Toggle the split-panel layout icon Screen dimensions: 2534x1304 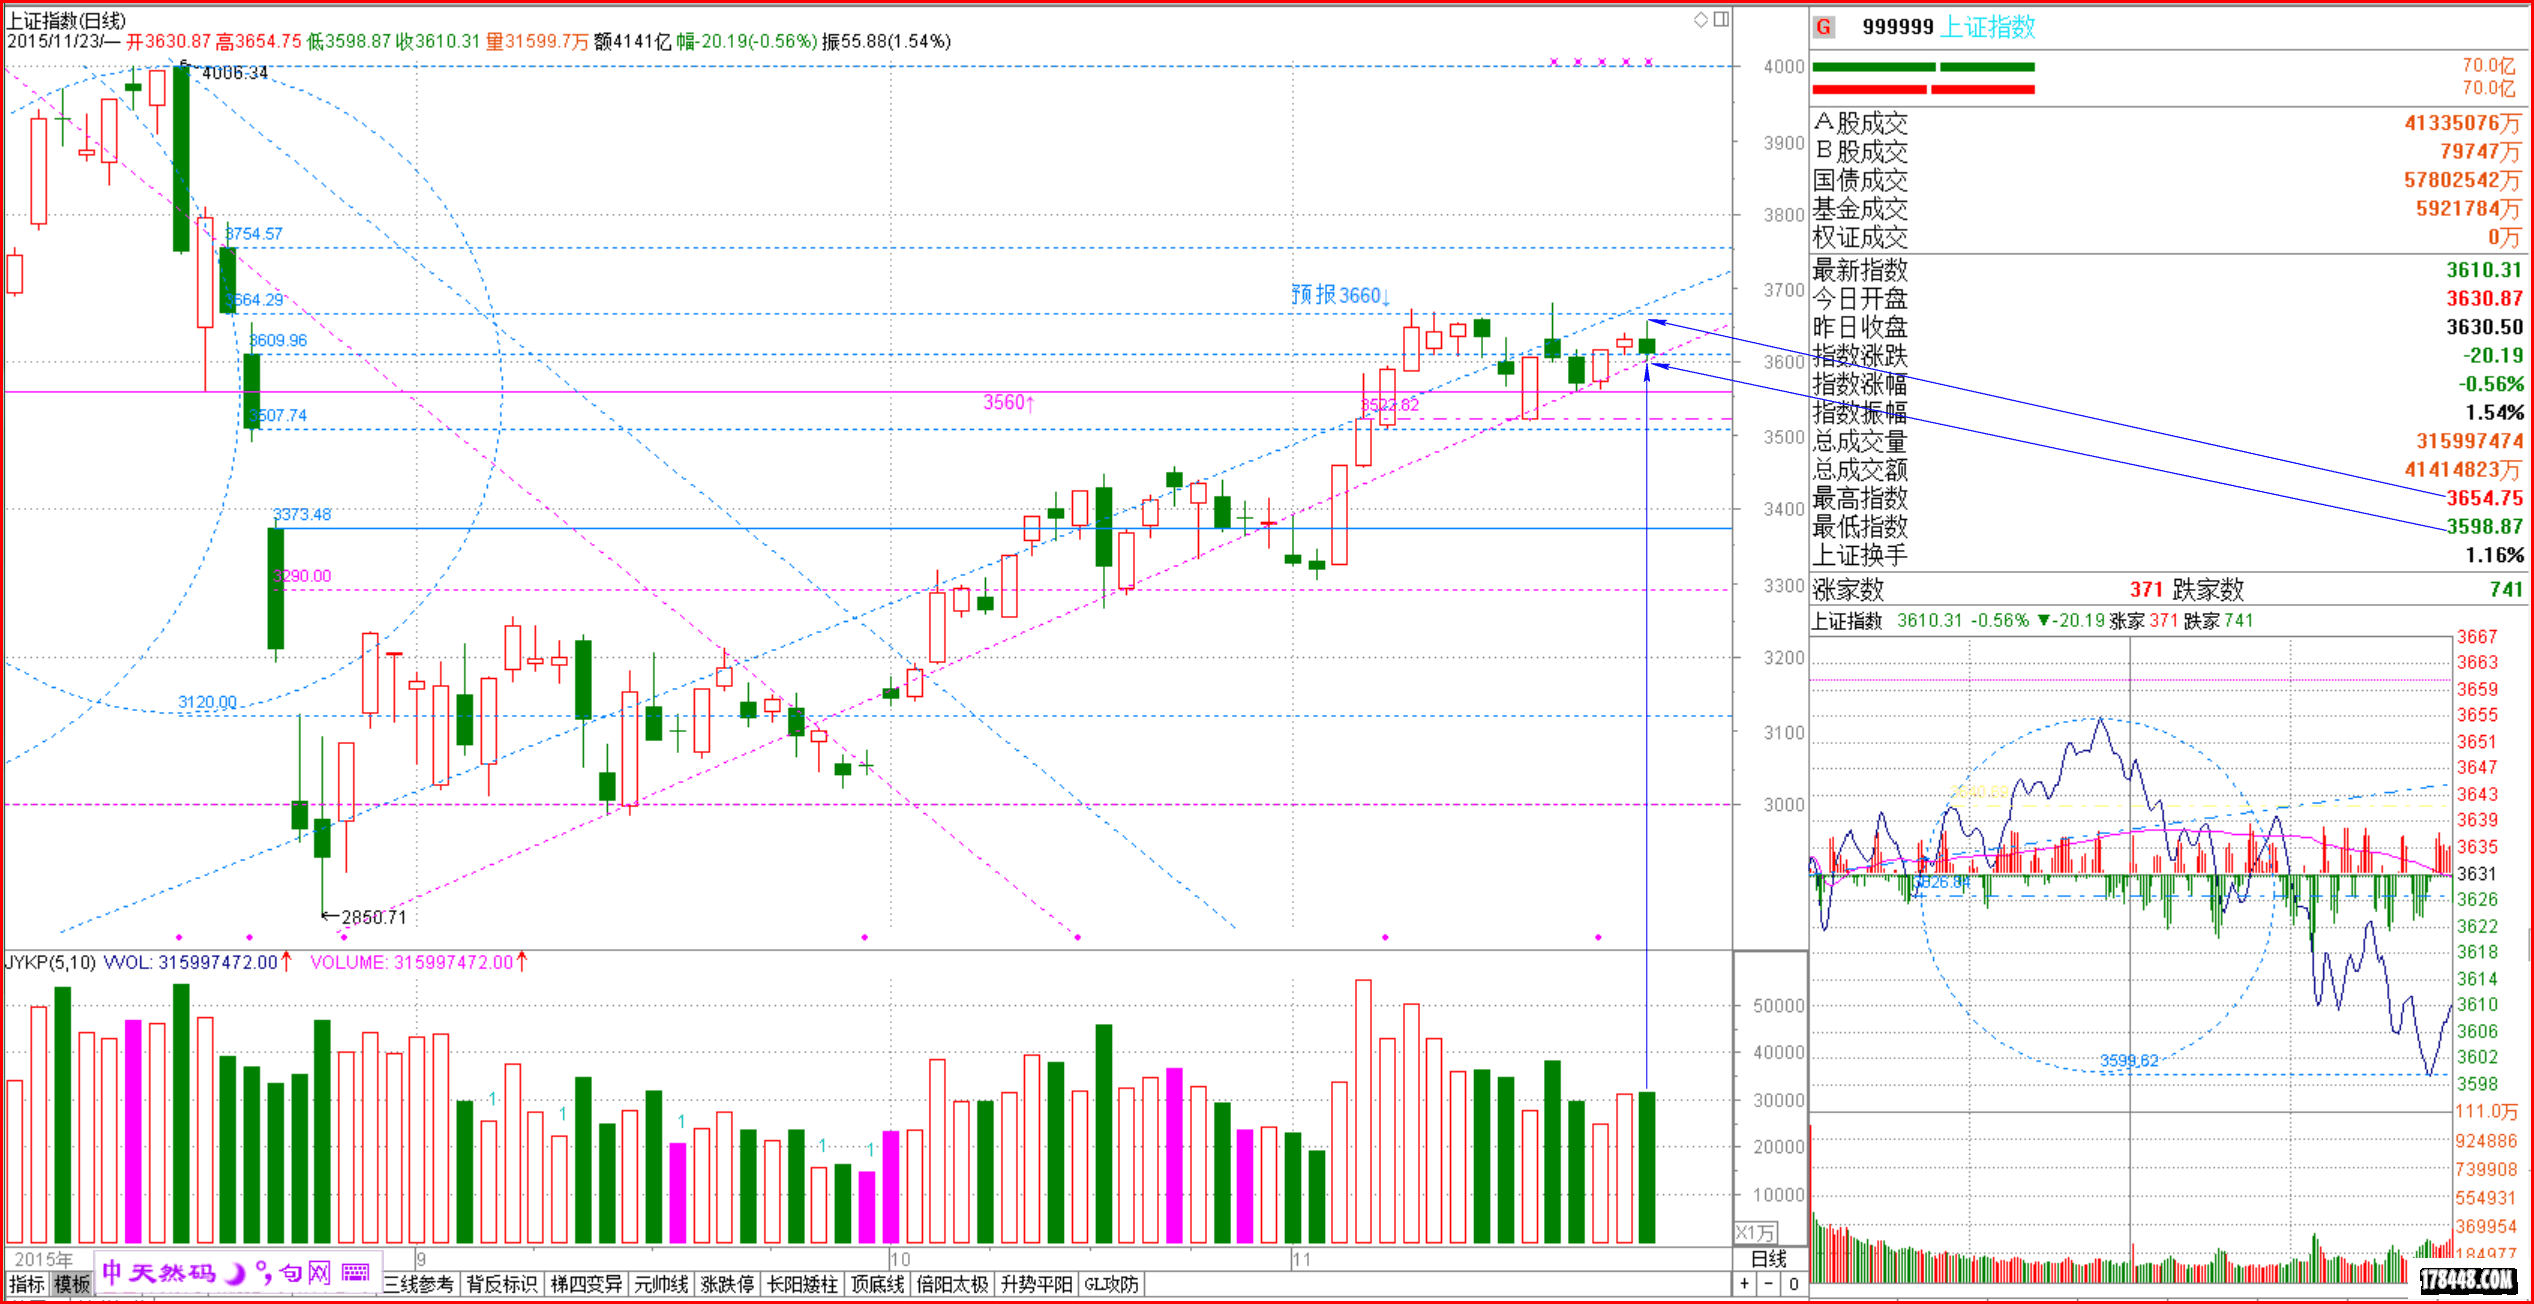point(1721,20)
